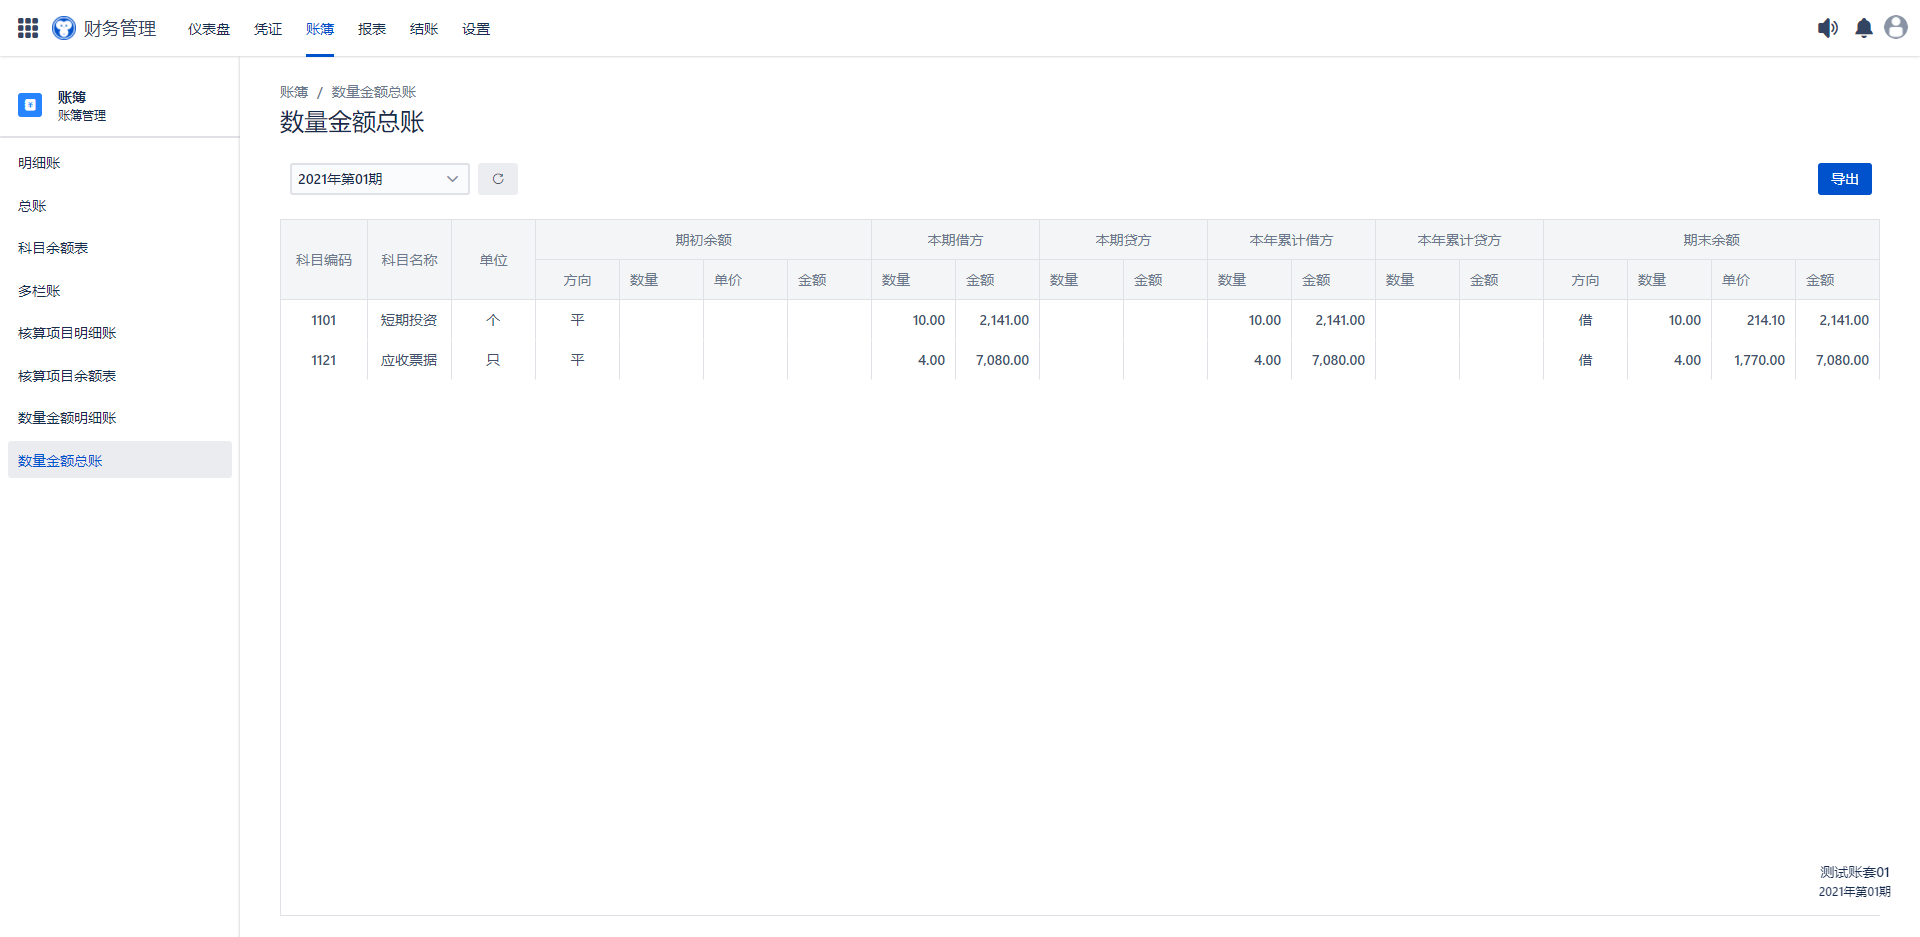Open the user profile avatar
The width and height of the screenshot is (1920, 937).
point(1896,28)
